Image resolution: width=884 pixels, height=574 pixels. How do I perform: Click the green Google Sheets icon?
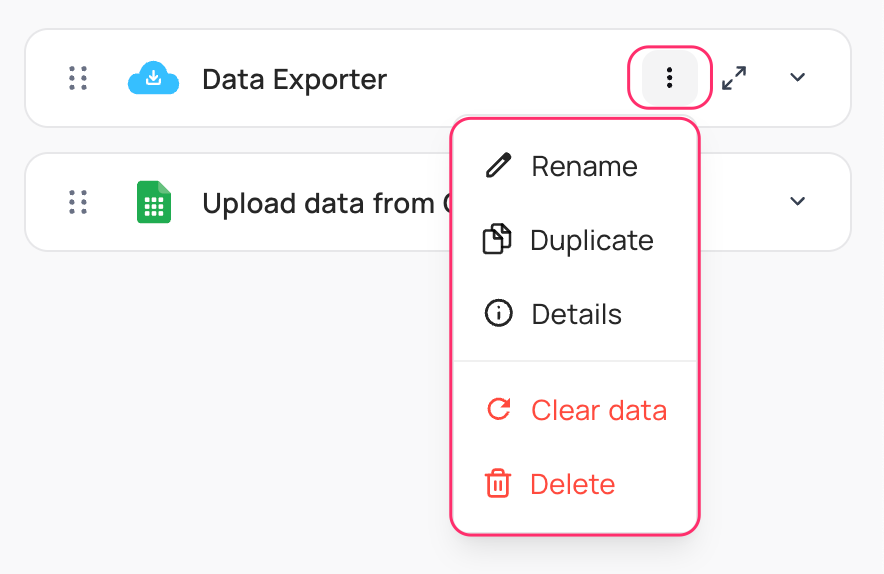[153, 202]
